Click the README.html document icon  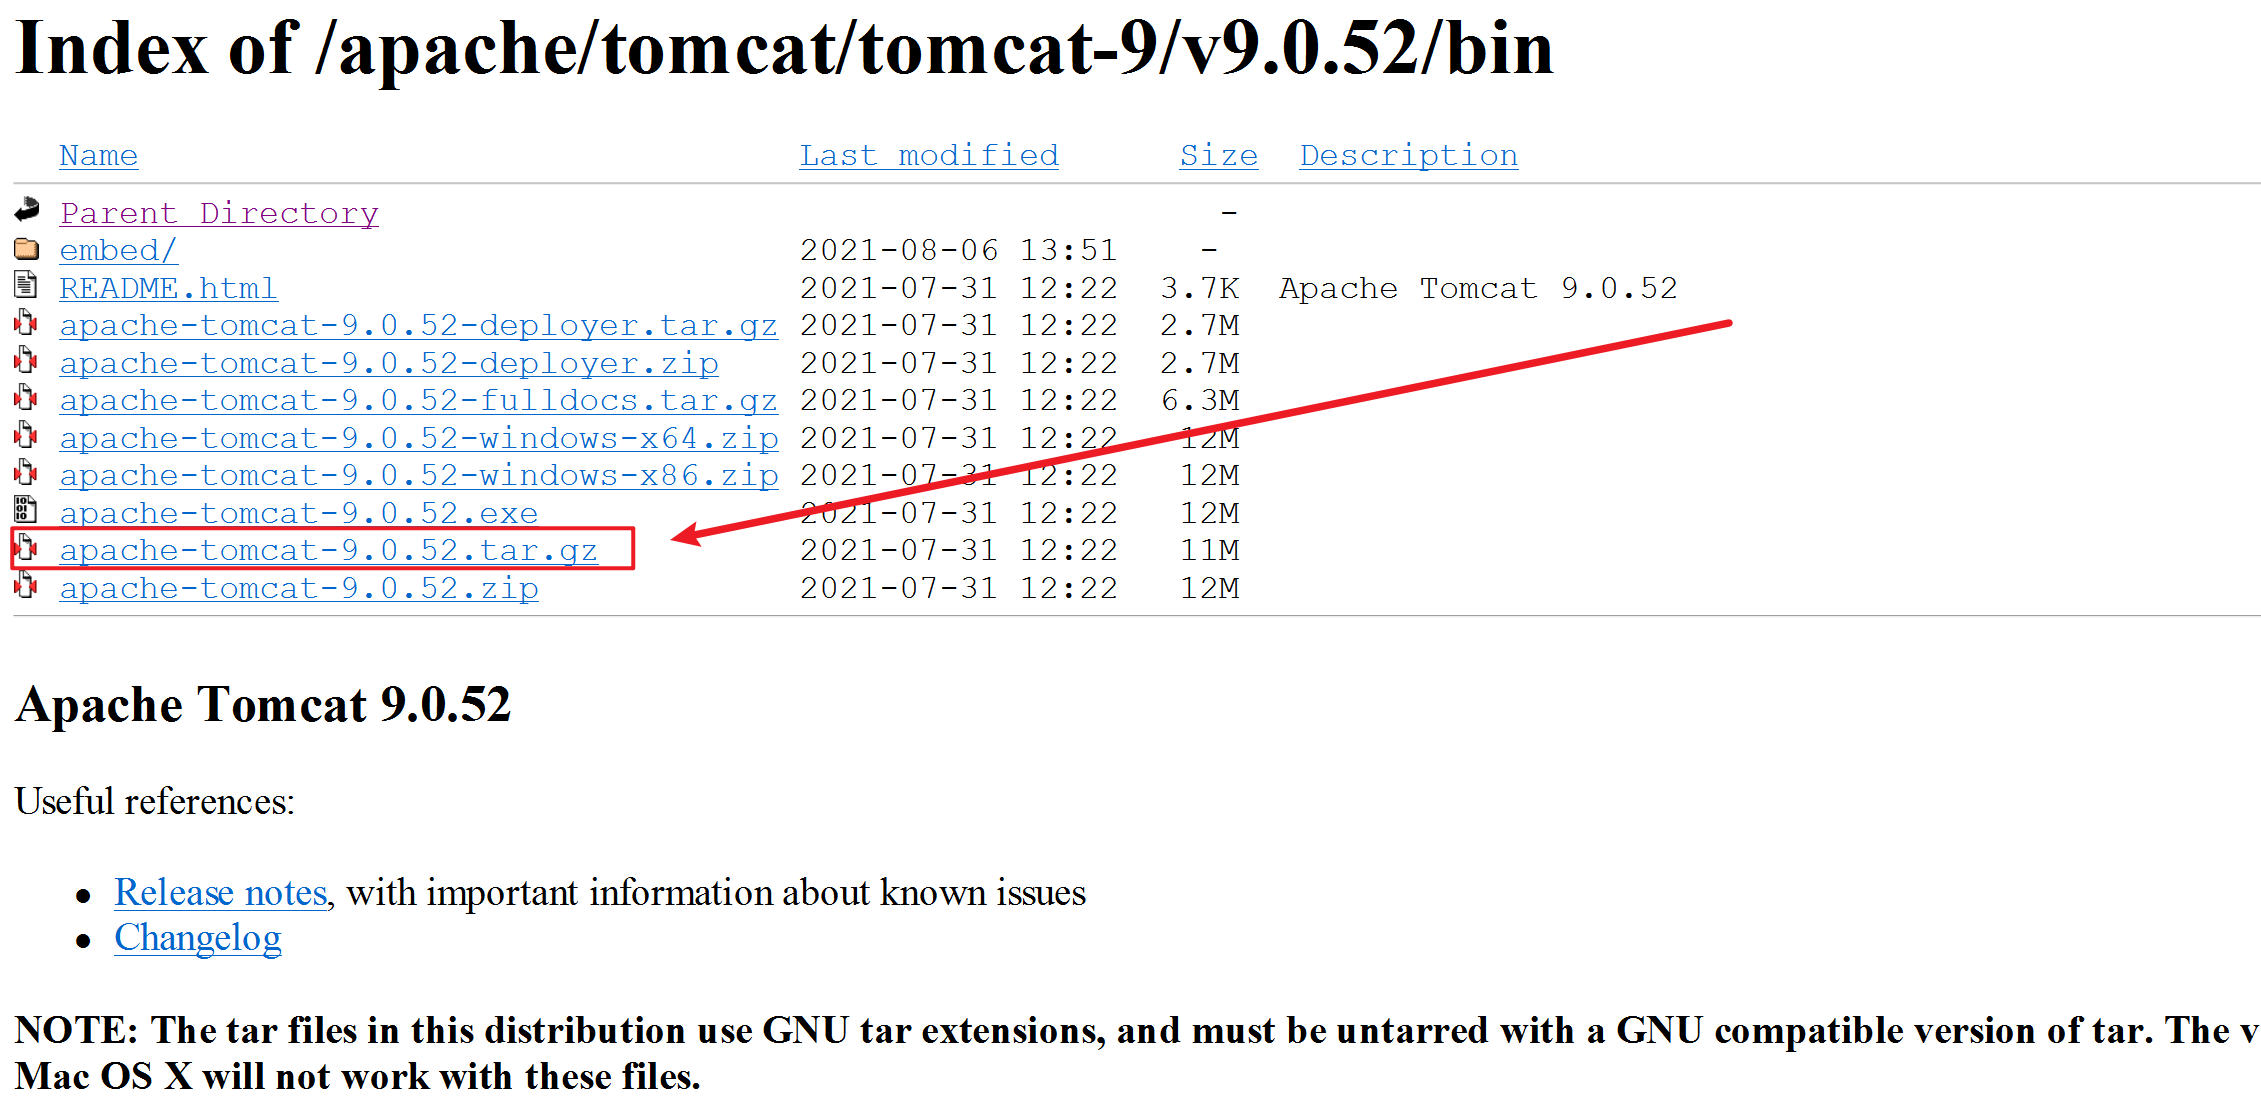(26, 288)
